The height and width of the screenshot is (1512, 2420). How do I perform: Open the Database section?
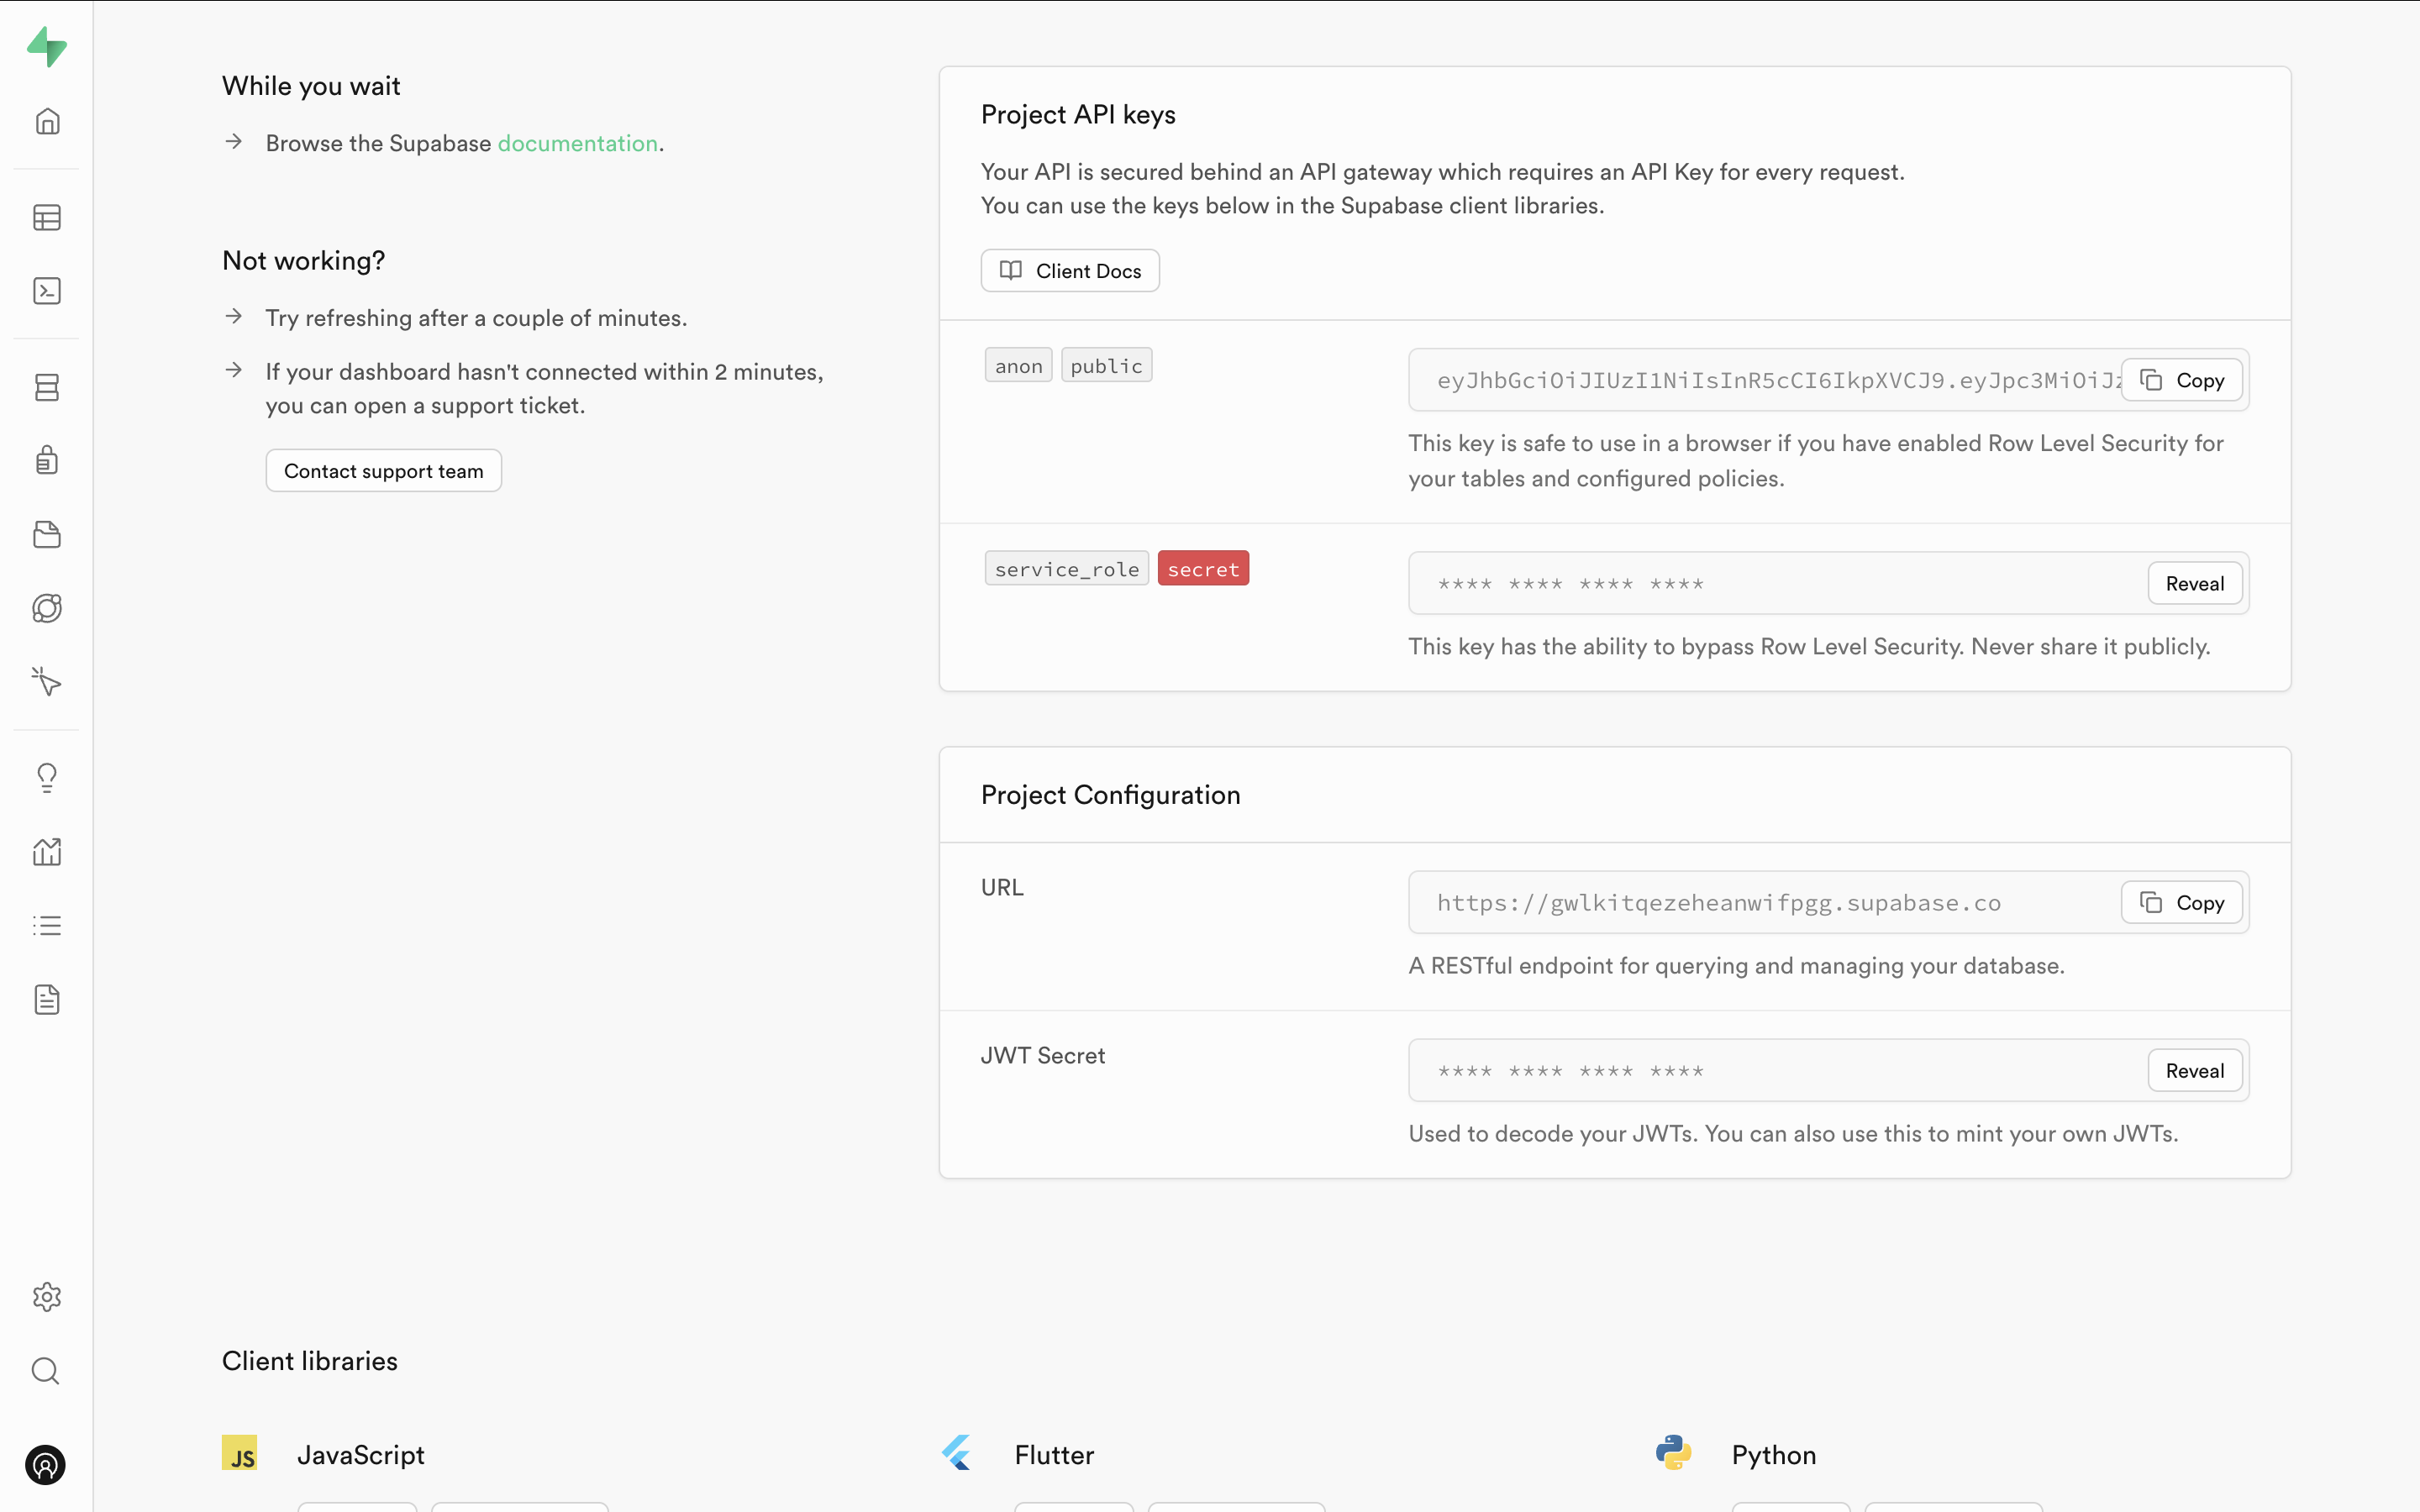click(x=47, y=387)
